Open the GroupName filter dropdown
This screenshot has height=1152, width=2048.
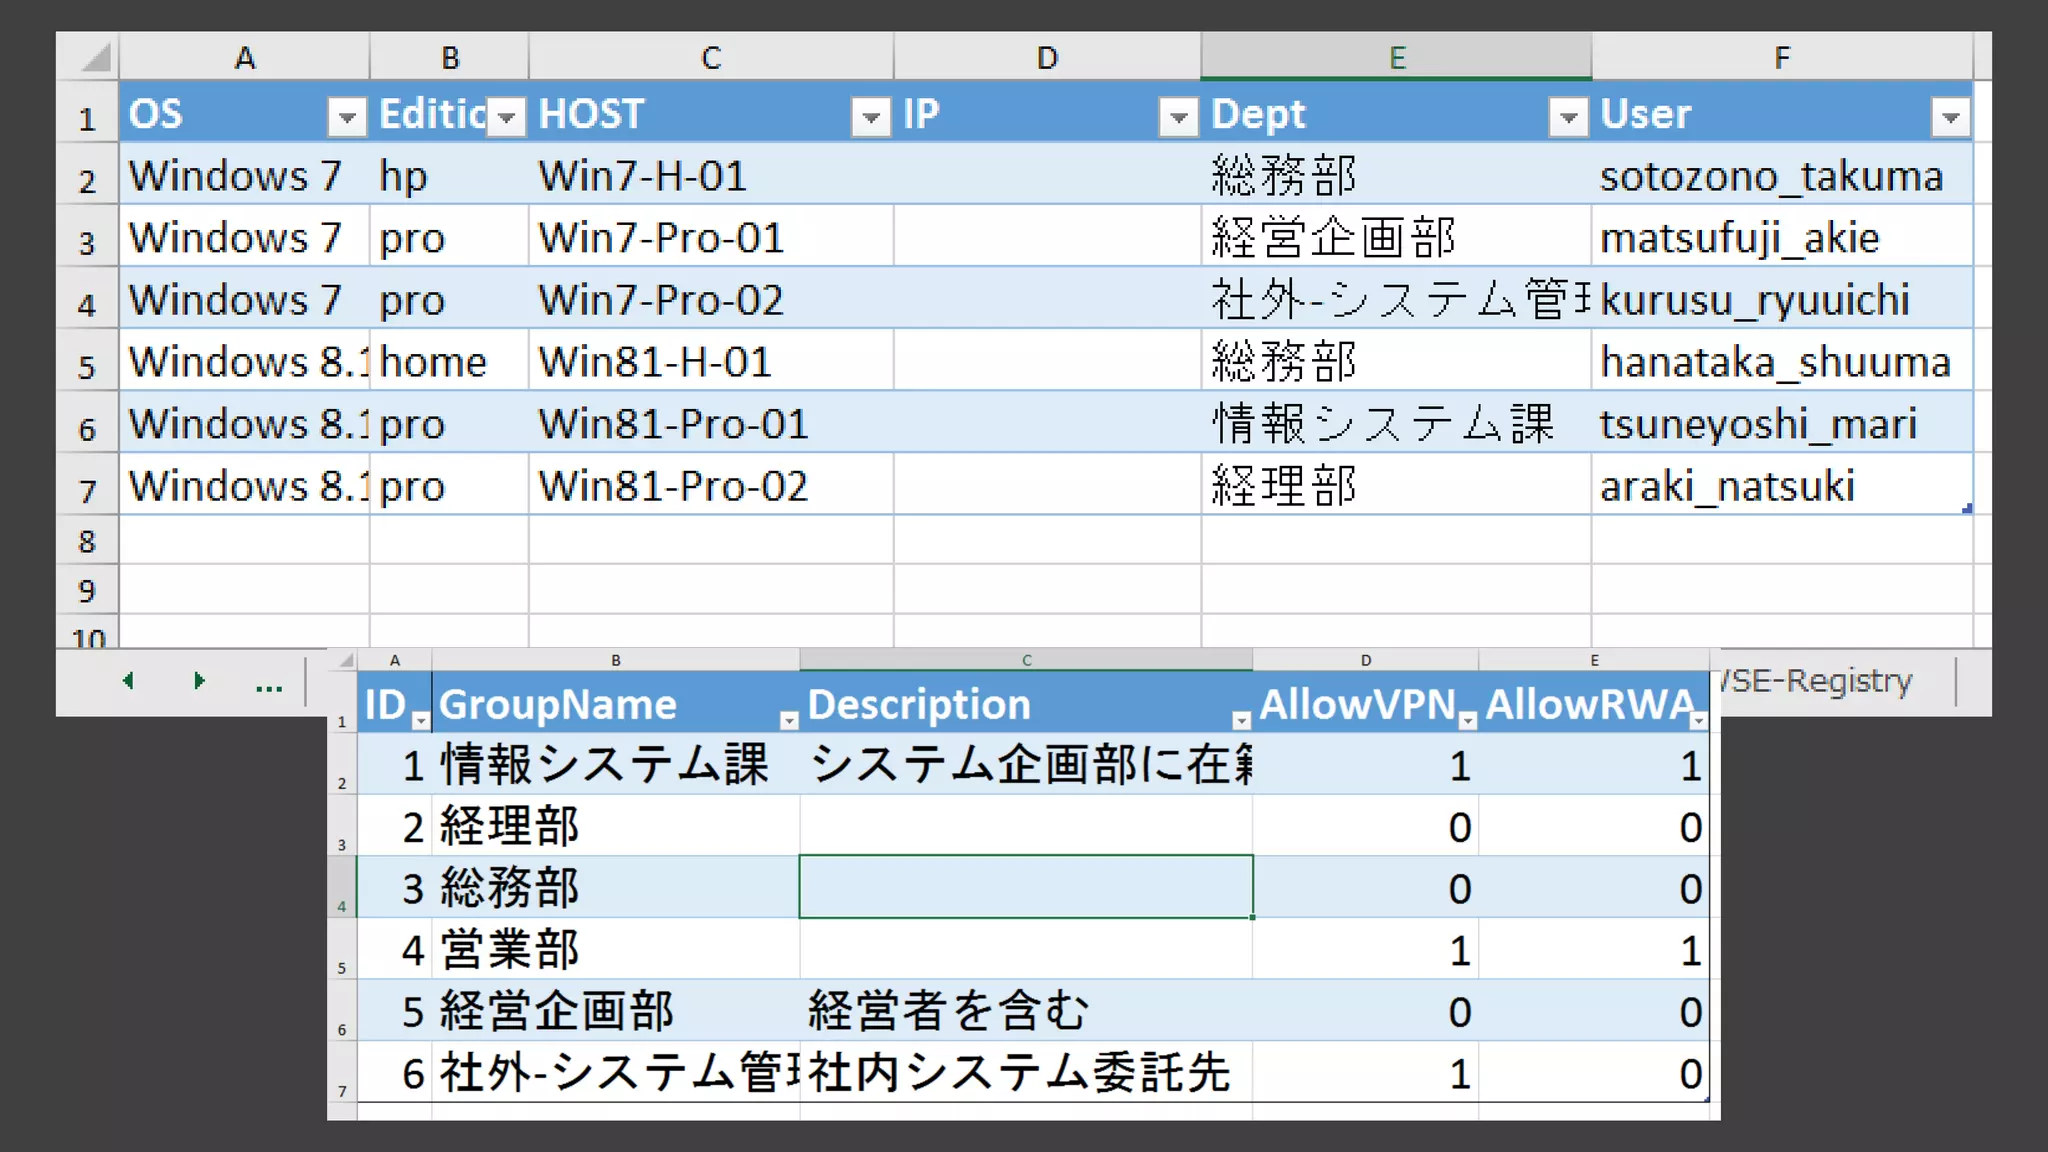(788, 720)
